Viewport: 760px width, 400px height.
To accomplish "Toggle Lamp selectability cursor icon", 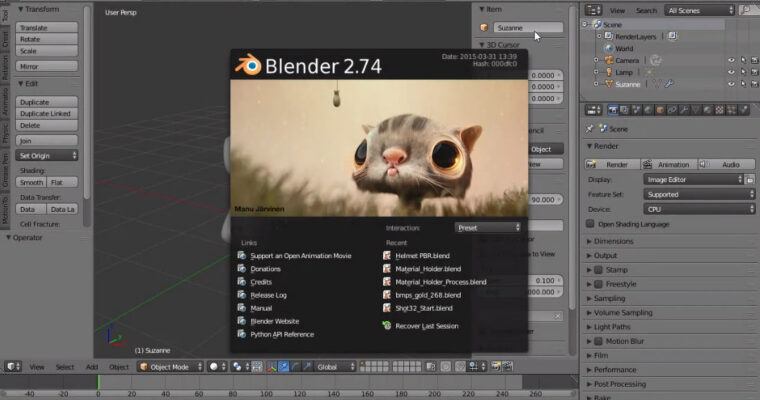I will coord(743,72).
